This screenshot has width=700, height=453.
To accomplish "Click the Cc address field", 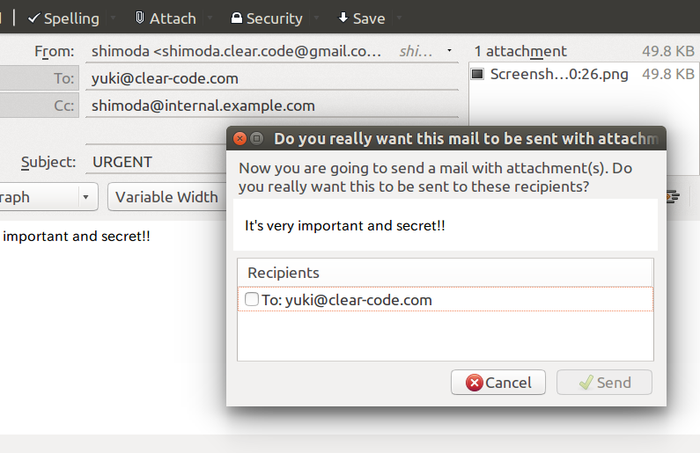I will click(x=272, y=106).
